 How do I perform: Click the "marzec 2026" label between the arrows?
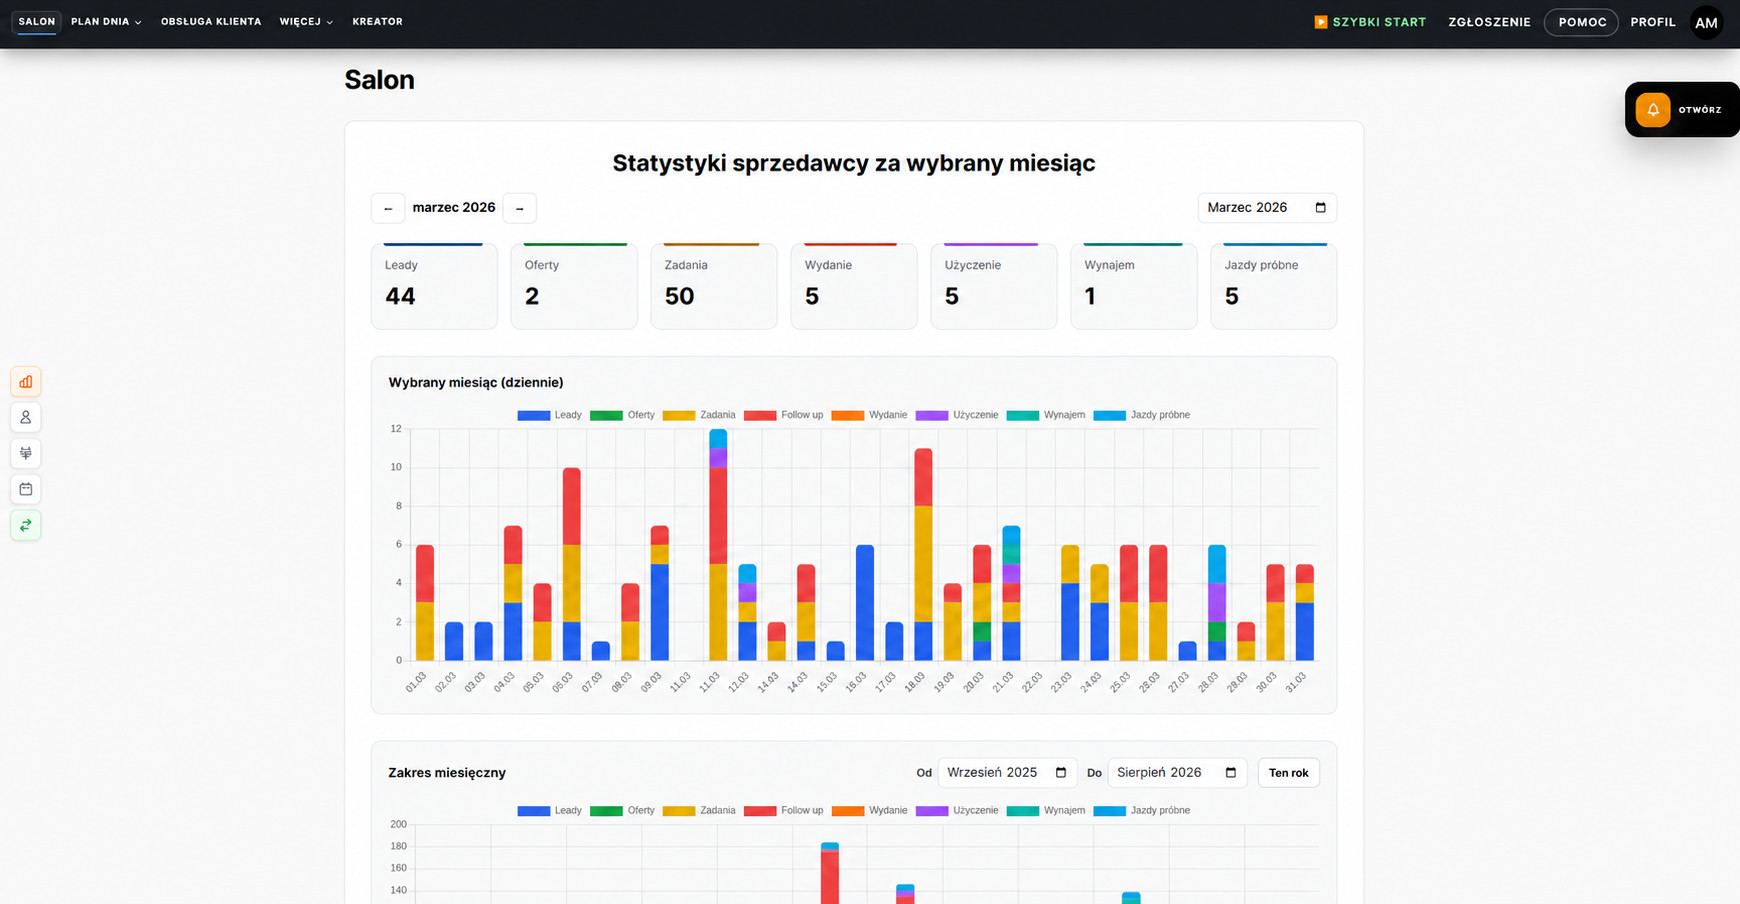[x=454, y=208]
